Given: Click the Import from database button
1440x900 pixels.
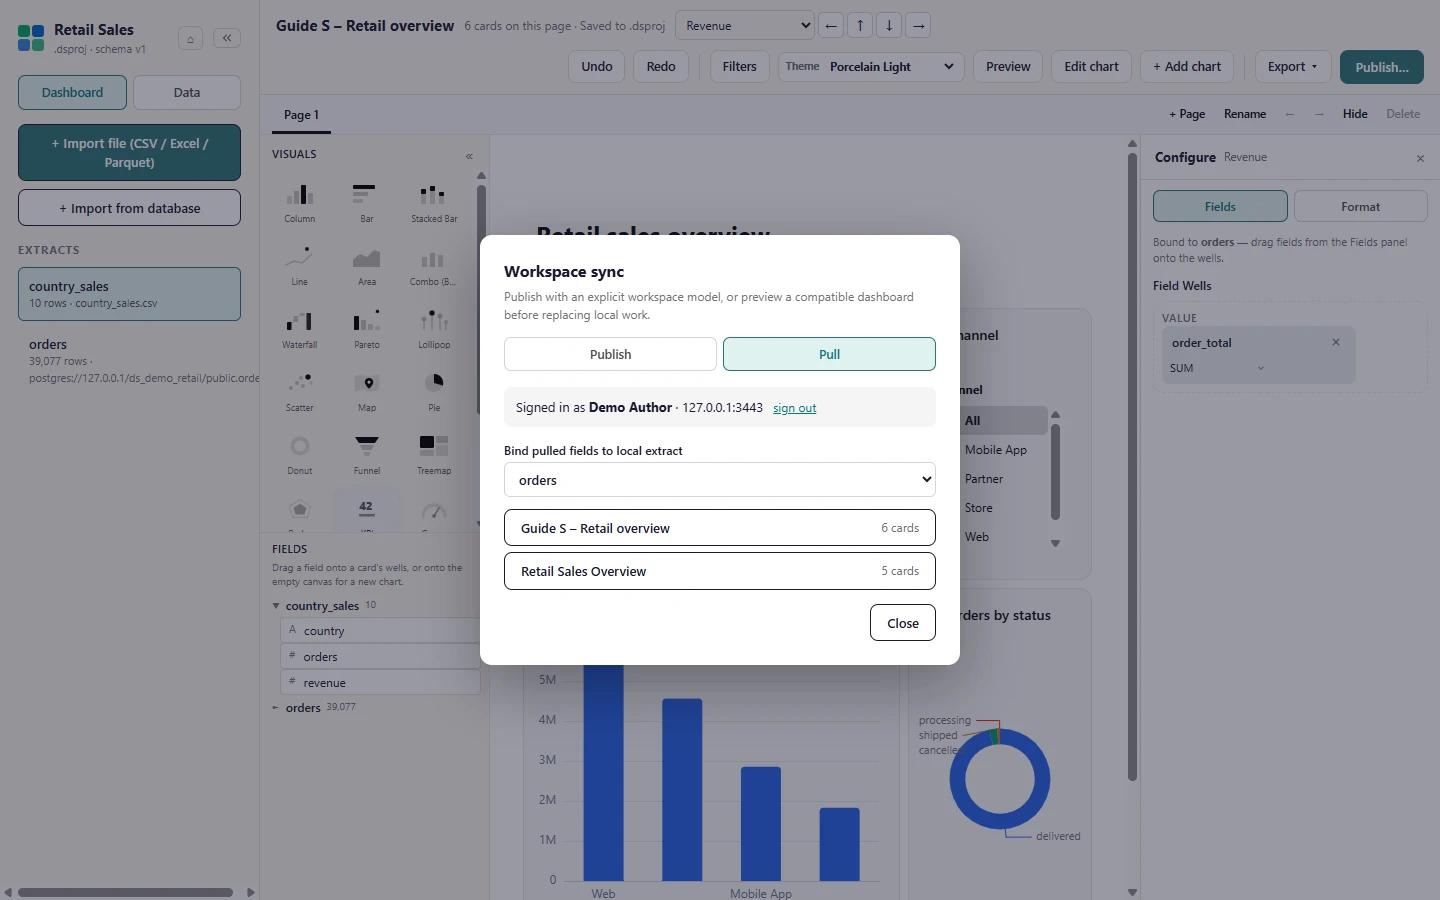Looking at the screenshot, I should pos(129,208).
